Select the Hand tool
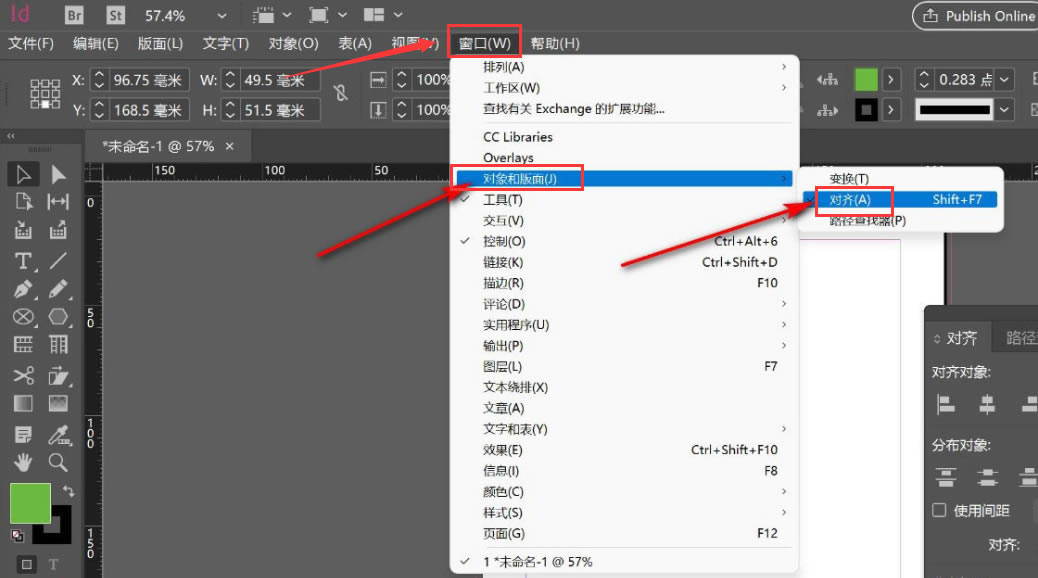 coord(23,462)
